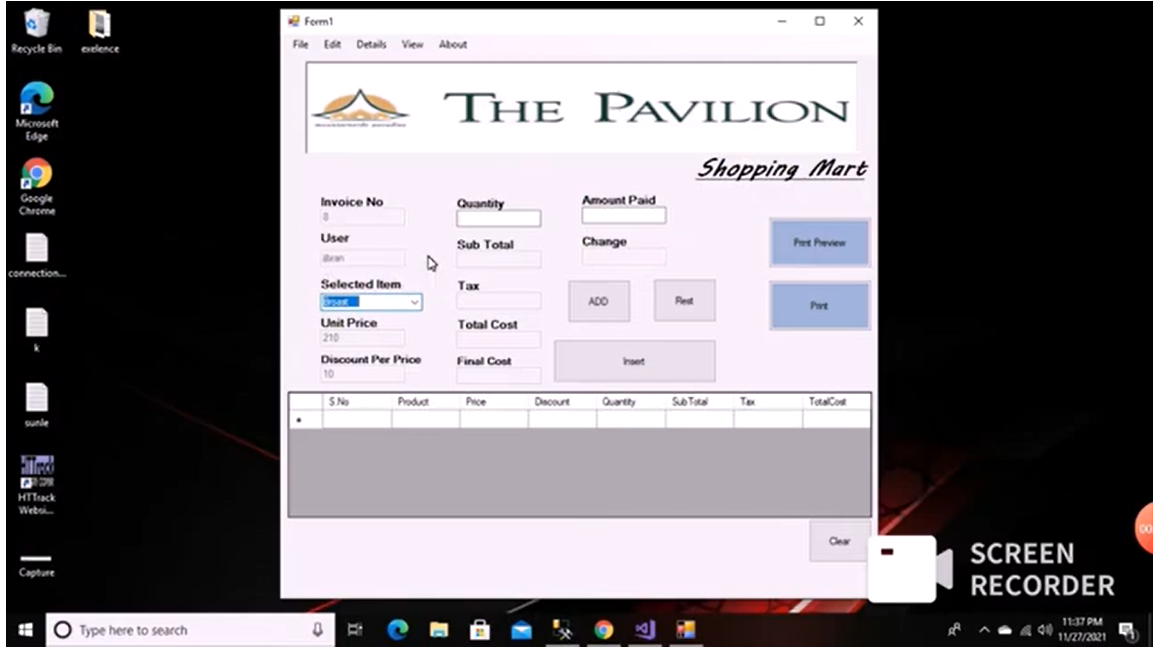Click the Insert button
This screenshot has height=647, width=1172.
pos(635,361)
